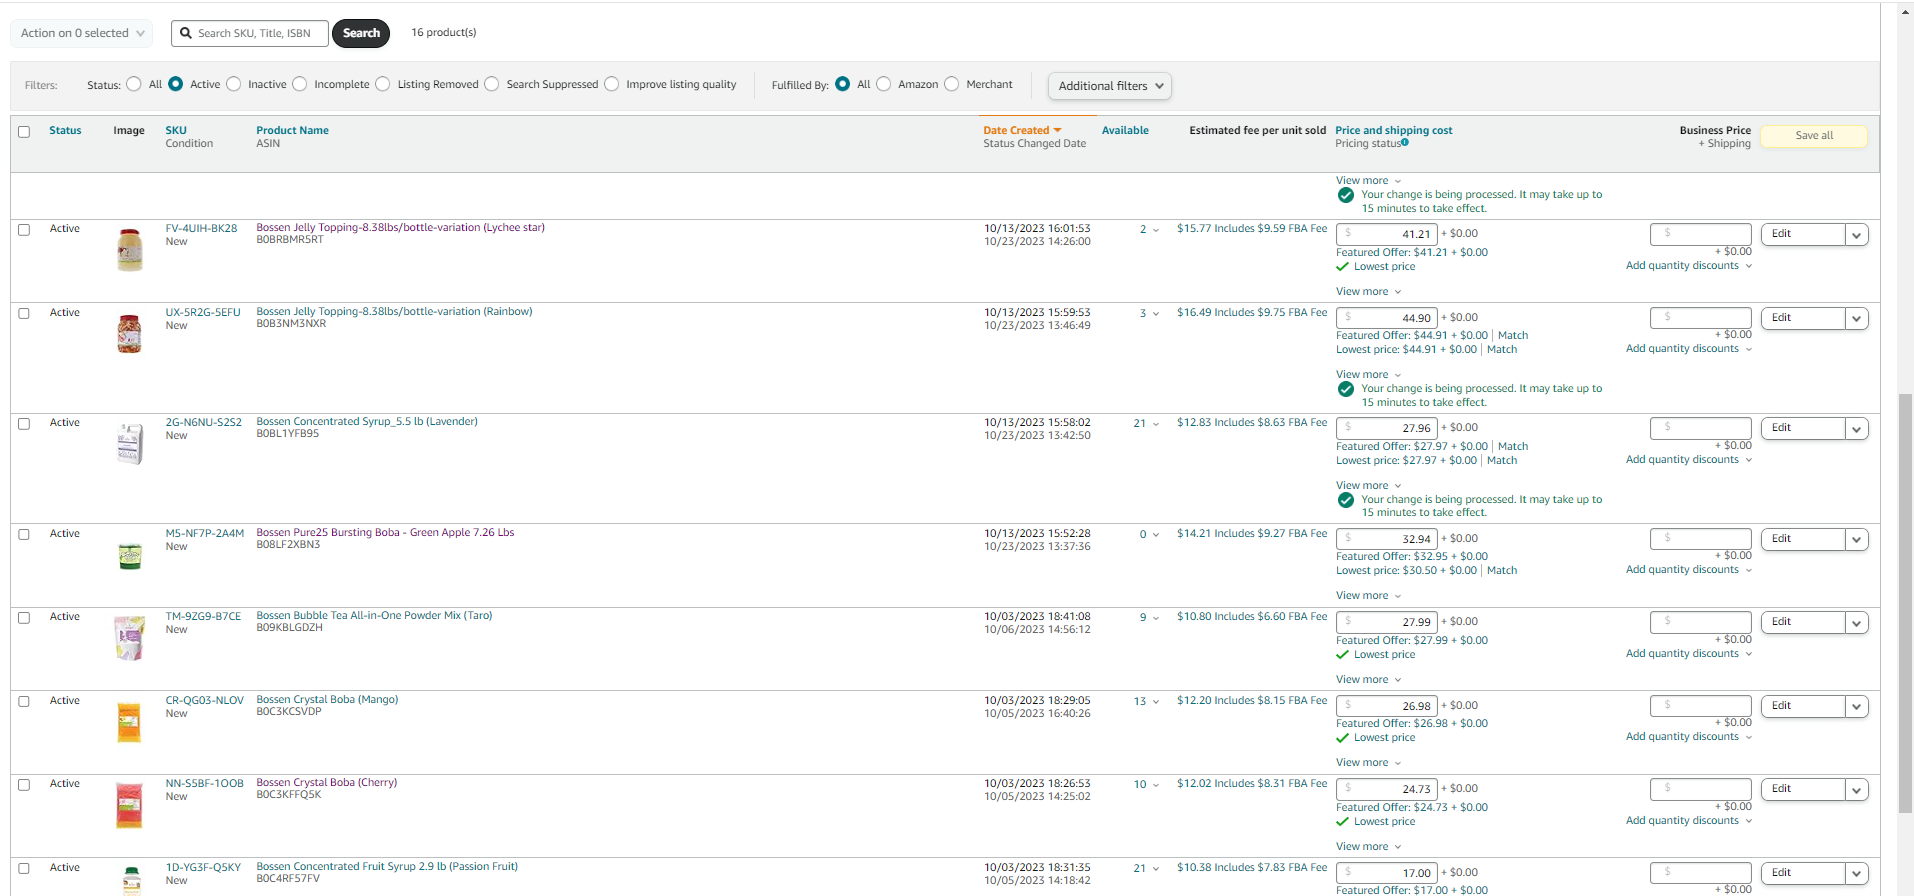Open Edit dropdown arrow for Lavender row
The height and width of the screenshot is (896, 1914).
(x=1857, y=429)
